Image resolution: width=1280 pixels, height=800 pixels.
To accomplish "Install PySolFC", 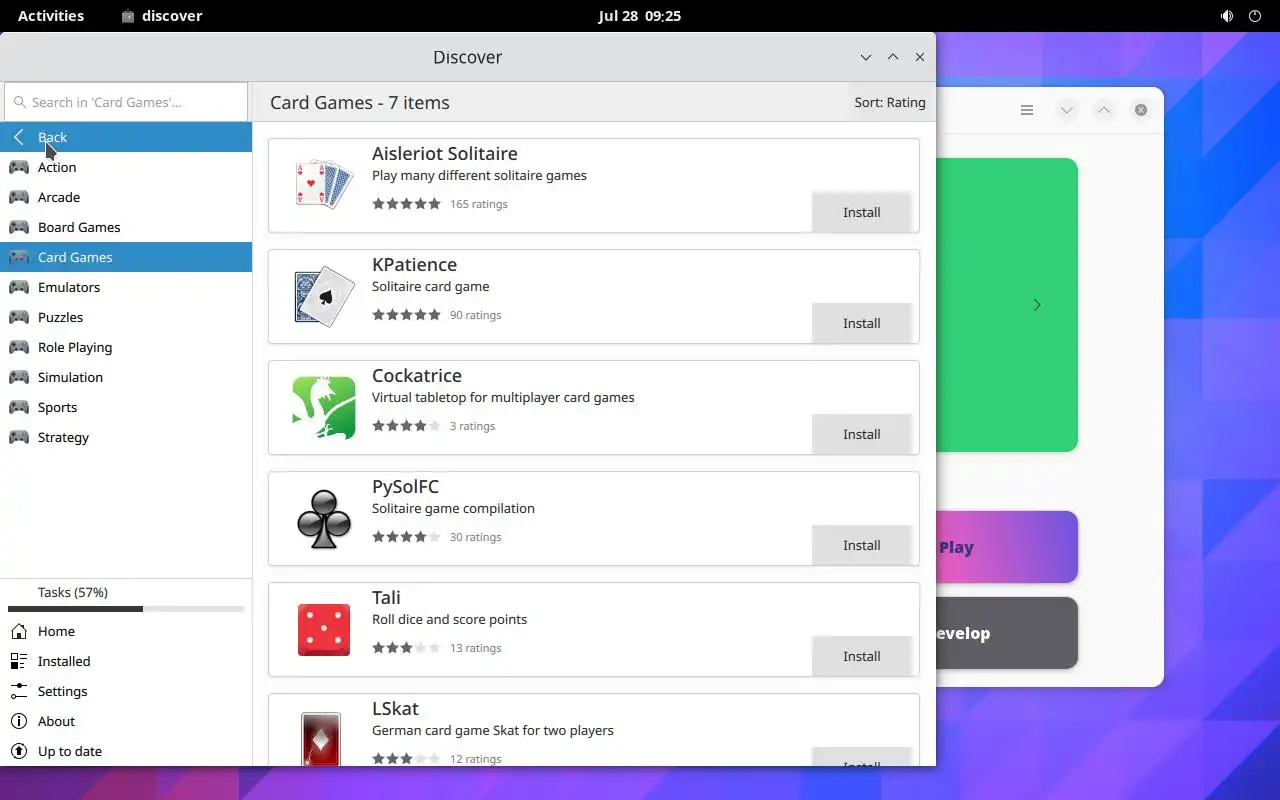I will click(x=861, y=545).
